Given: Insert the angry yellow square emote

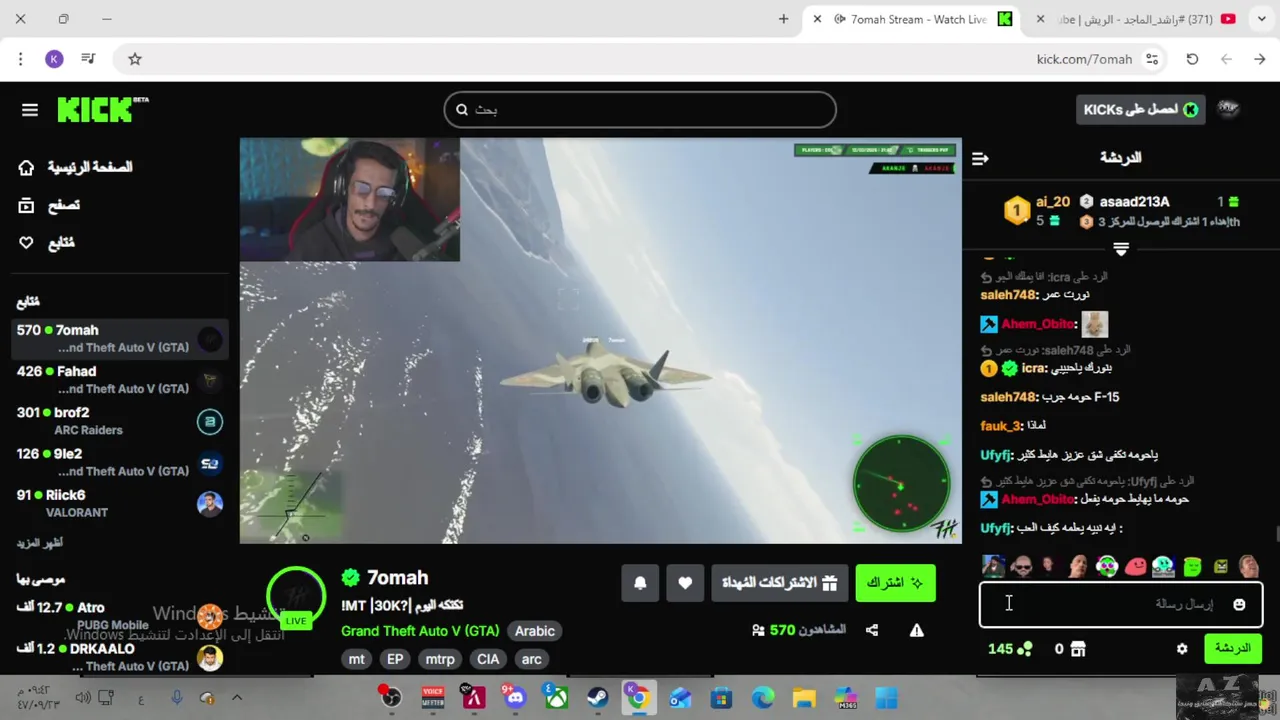Looking at the screenshot, I should point(1221,567).
